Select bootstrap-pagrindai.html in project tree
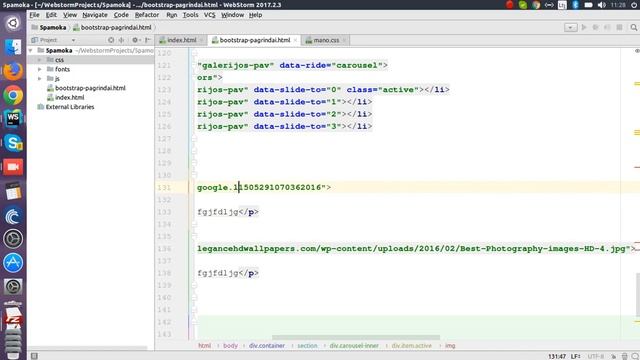 (90, 88)
